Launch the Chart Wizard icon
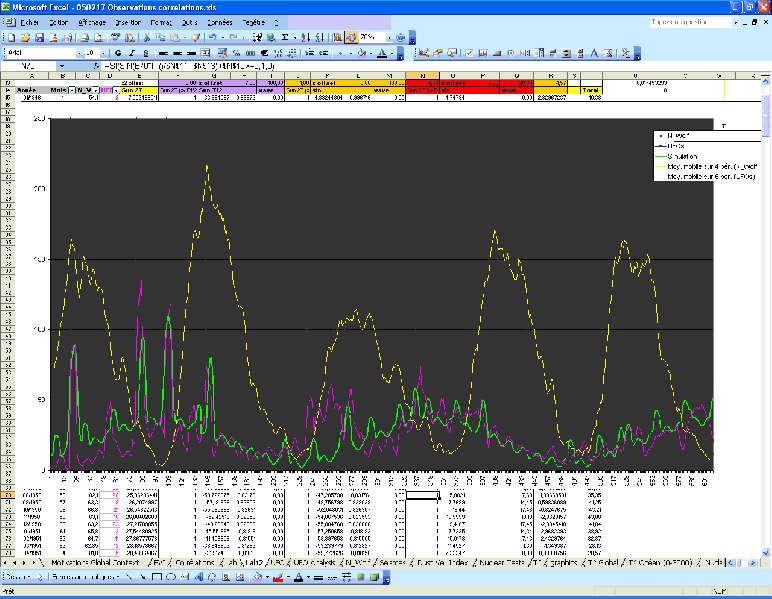Image resolution: width=772 pixels, height=599 pixels. pos(336,37)
